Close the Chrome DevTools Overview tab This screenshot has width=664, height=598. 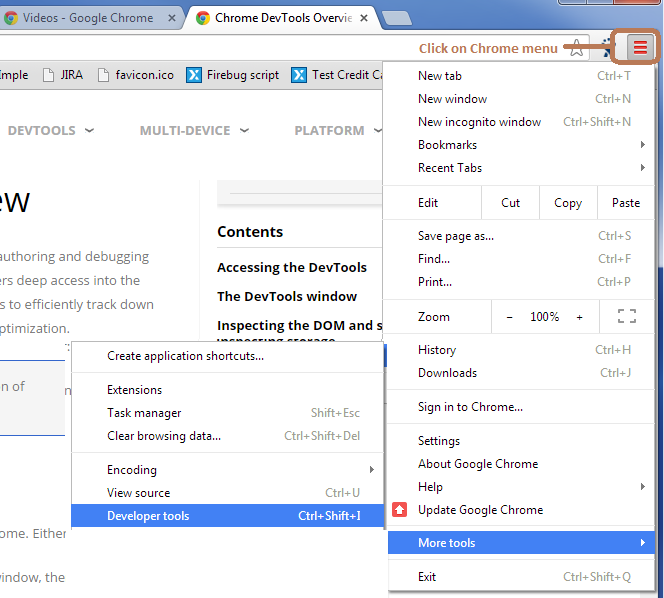click(x=363, y=18)
